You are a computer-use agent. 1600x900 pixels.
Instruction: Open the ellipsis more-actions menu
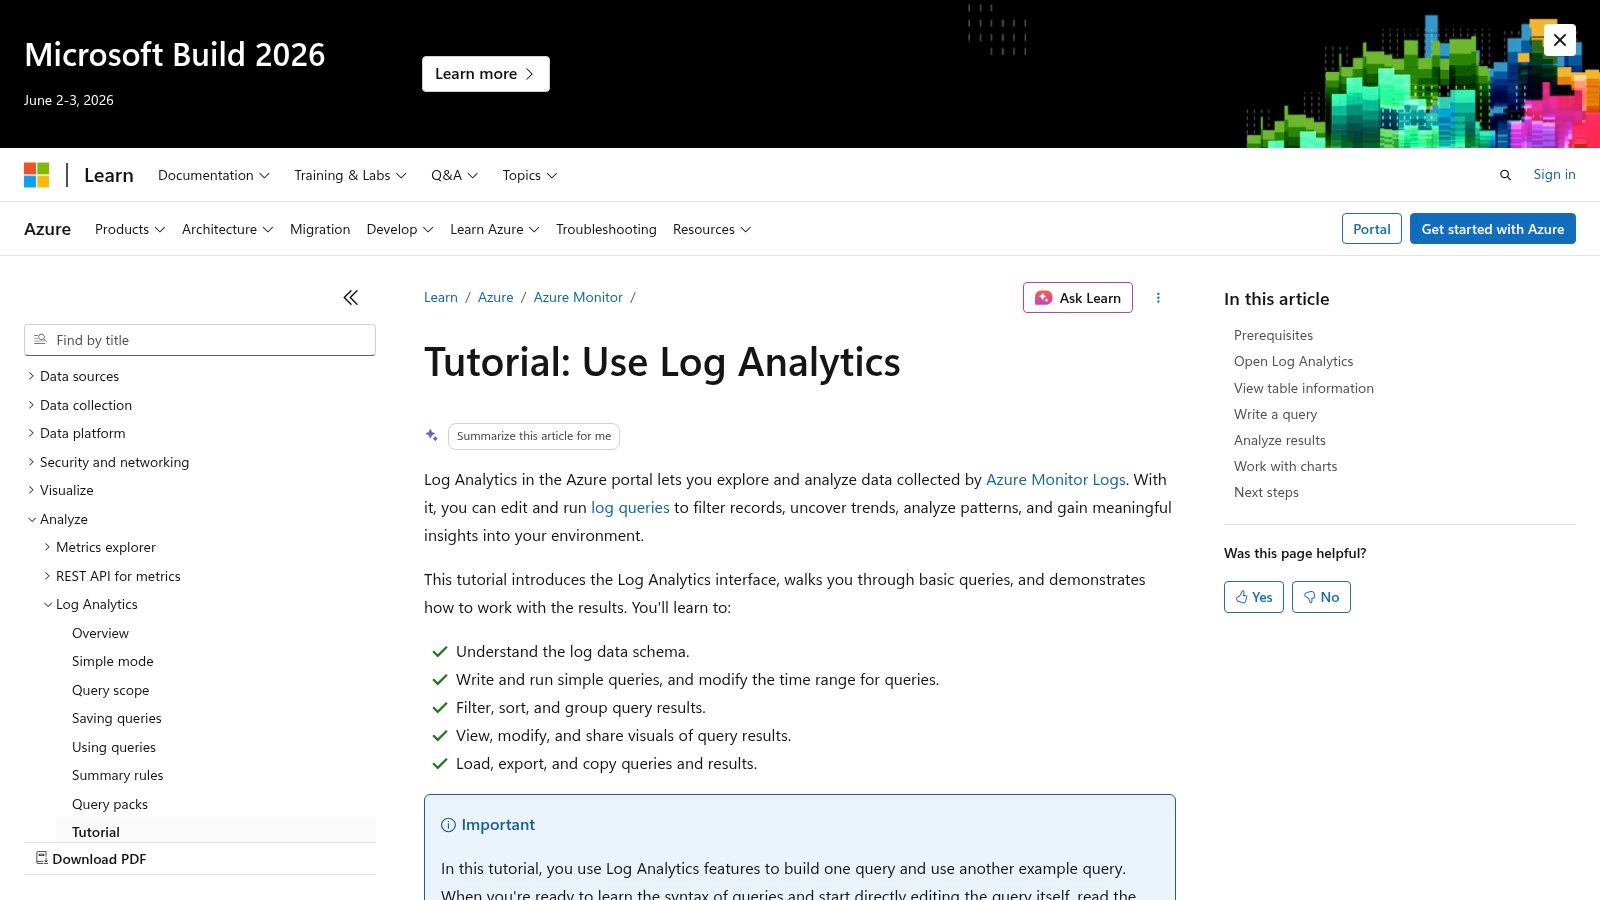pyautogui.click(x=1158, y=297)
